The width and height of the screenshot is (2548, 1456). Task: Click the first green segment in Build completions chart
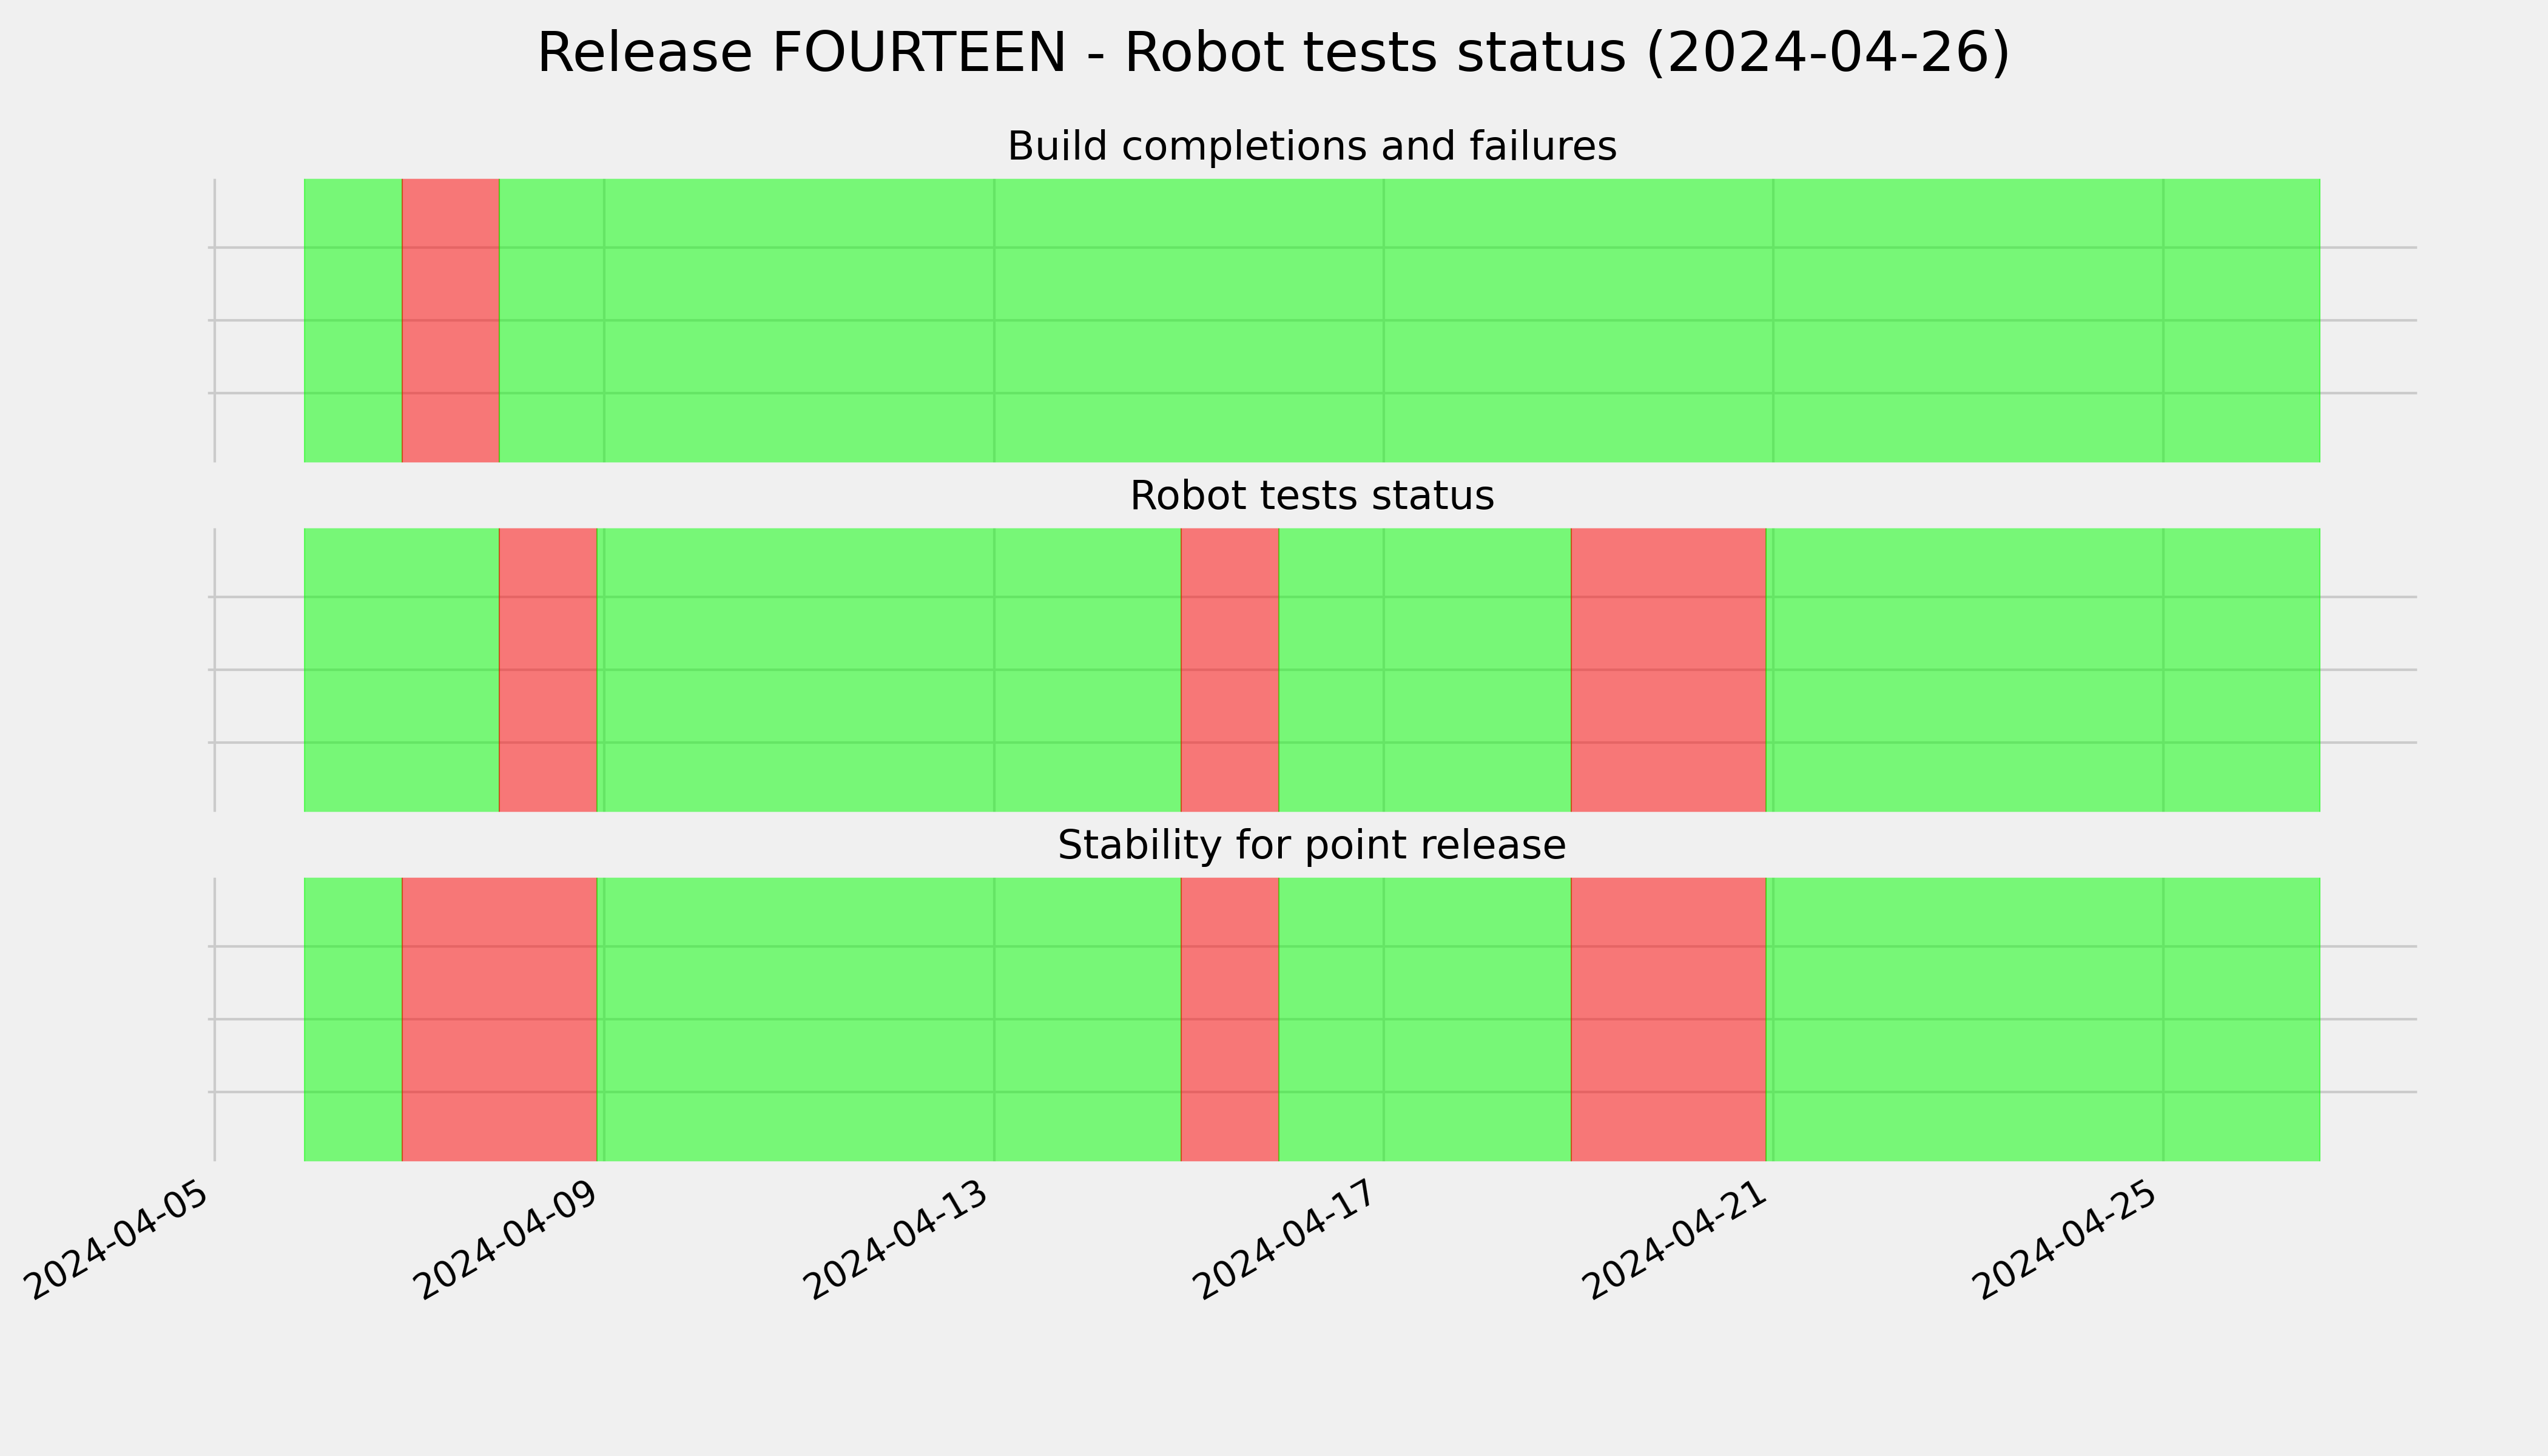tap(353, 320)
